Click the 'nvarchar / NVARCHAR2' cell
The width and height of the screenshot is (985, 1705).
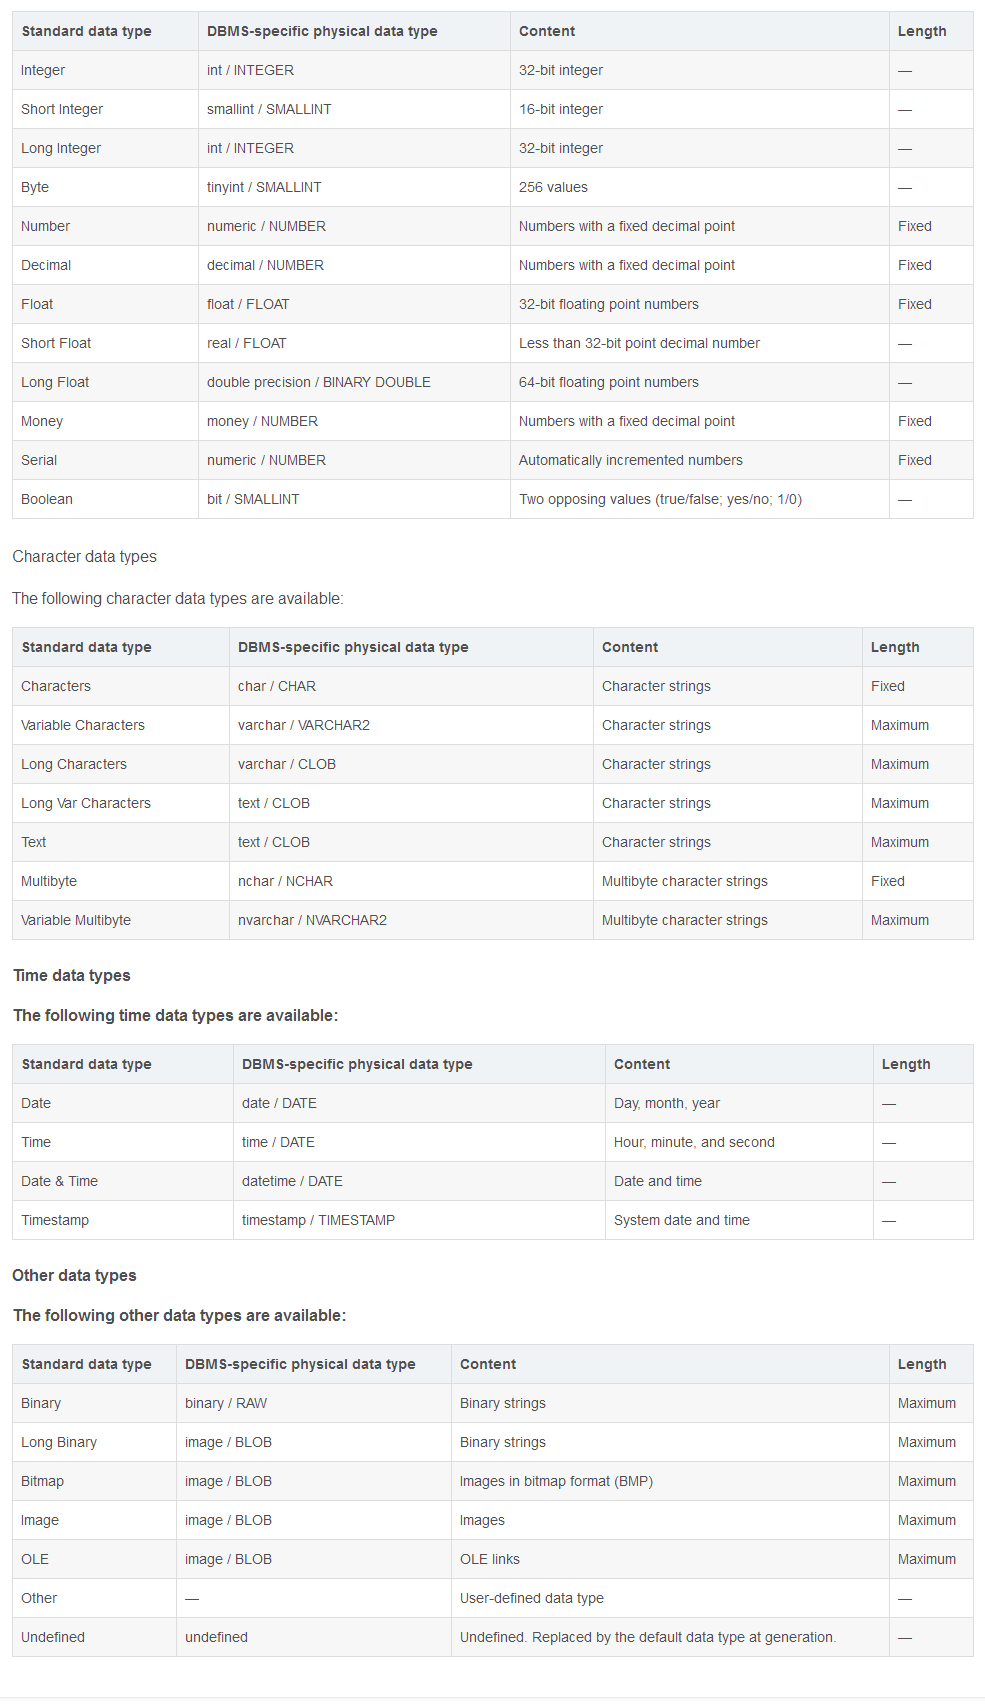click(312, 920)
